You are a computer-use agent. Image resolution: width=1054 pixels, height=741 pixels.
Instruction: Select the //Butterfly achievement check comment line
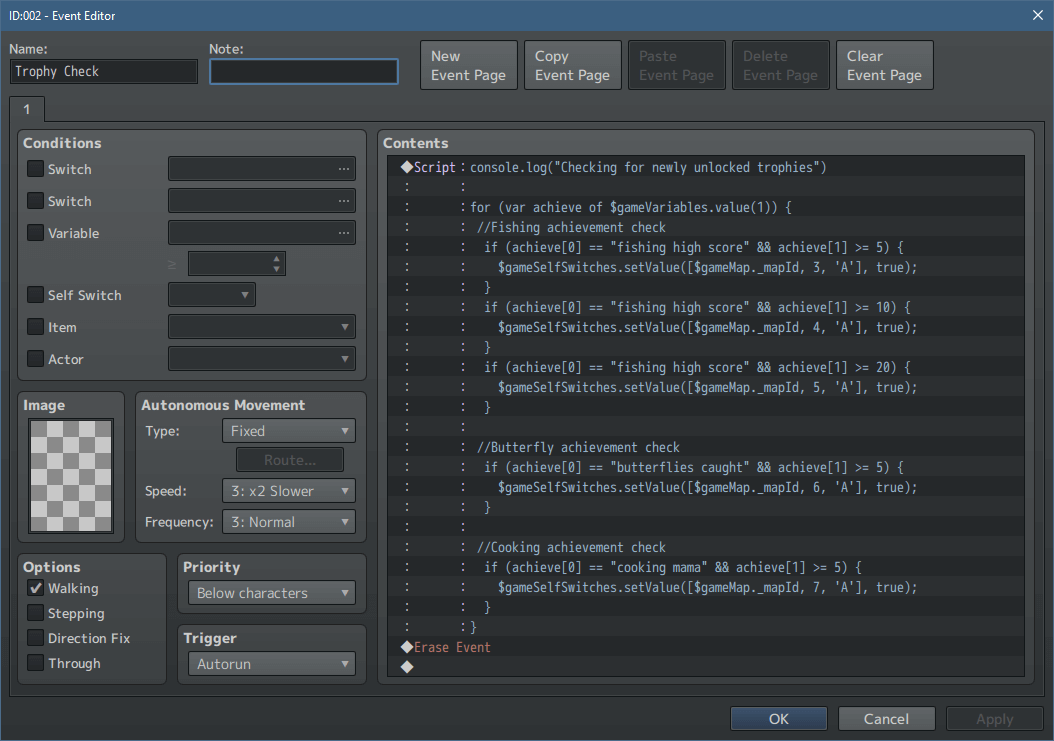point(706,447)
